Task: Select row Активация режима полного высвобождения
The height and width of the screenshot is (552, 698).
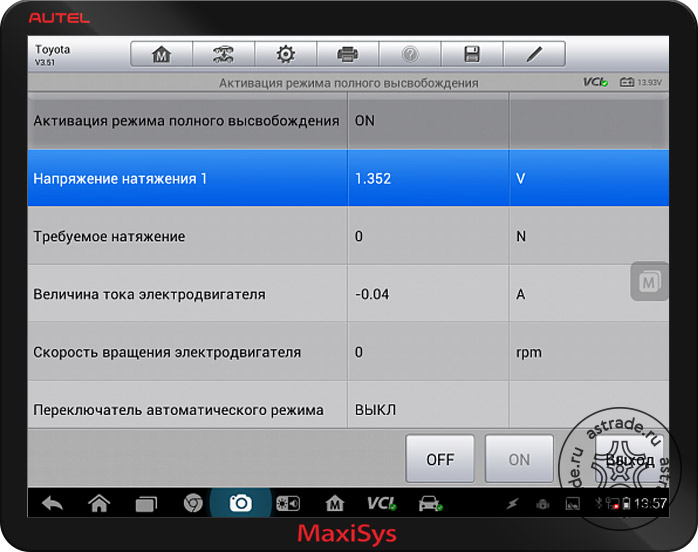Action: pos(348,121)
